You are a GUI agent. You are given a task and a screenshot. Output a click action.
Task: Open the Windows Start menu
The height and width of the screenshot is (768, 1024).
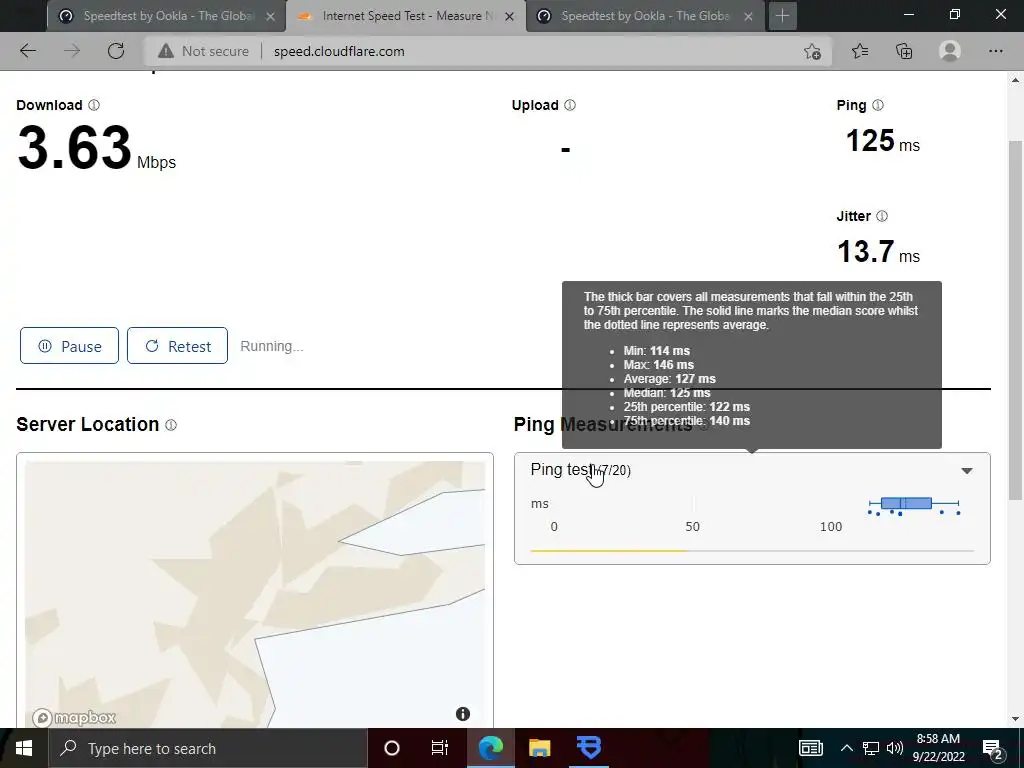[24, 748]
